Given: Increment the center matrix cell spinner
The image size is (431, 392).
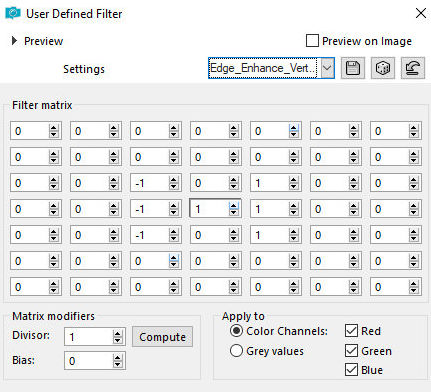Looking at the screenshot, I should click(x=234, y=206).
